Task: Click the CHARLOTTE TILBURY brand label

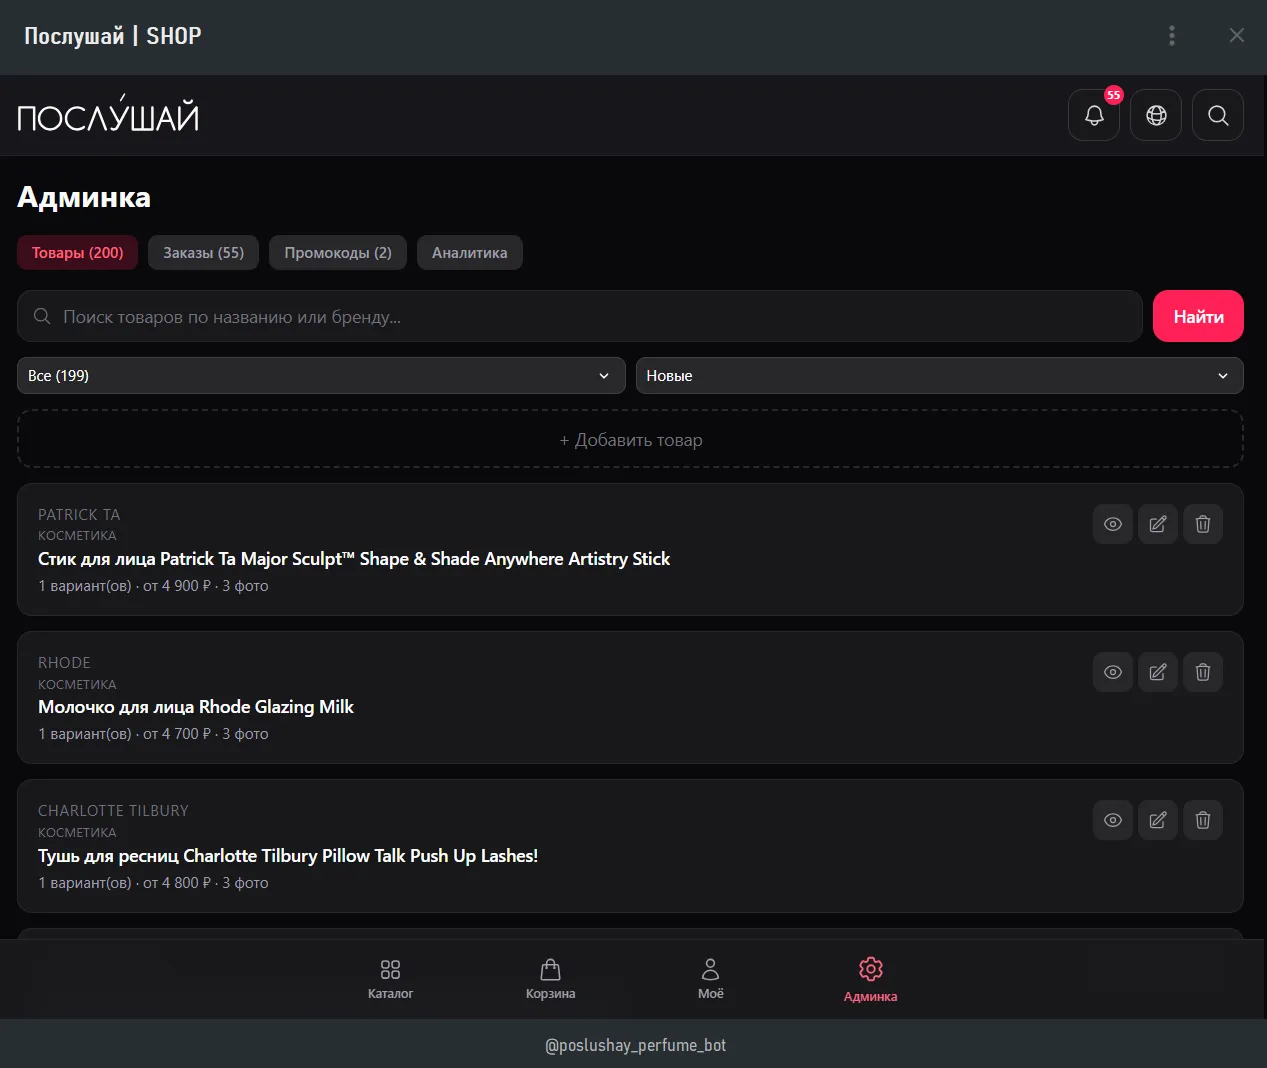Action: point(113,810)
